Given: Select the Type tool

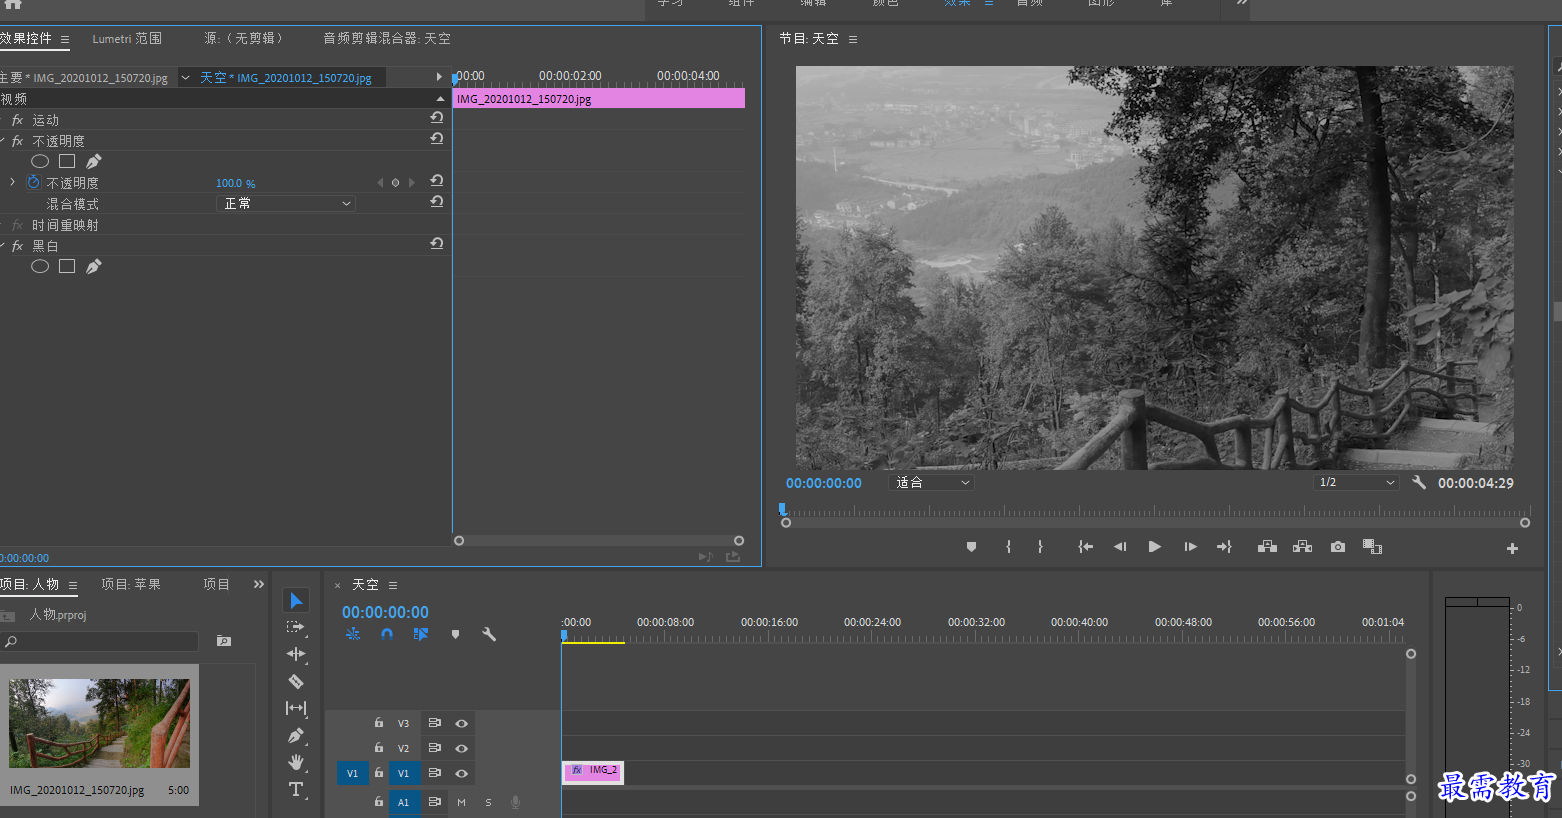Looking at the screenshot, I should pos(296,789).
